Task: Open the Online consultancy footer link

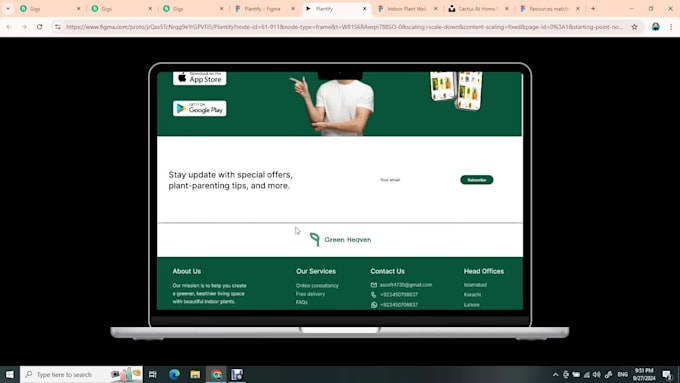Action: click(317, 285)
